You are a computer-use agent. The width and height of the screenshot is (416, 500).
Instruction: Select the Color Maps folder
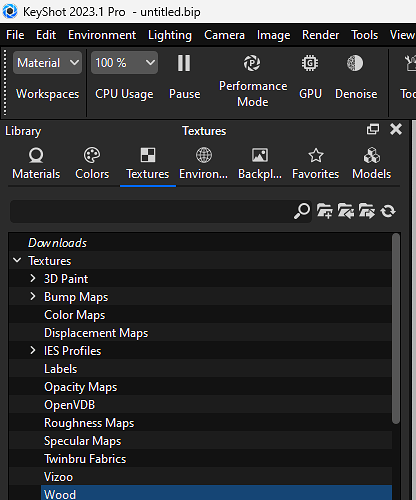coord(75,315)
